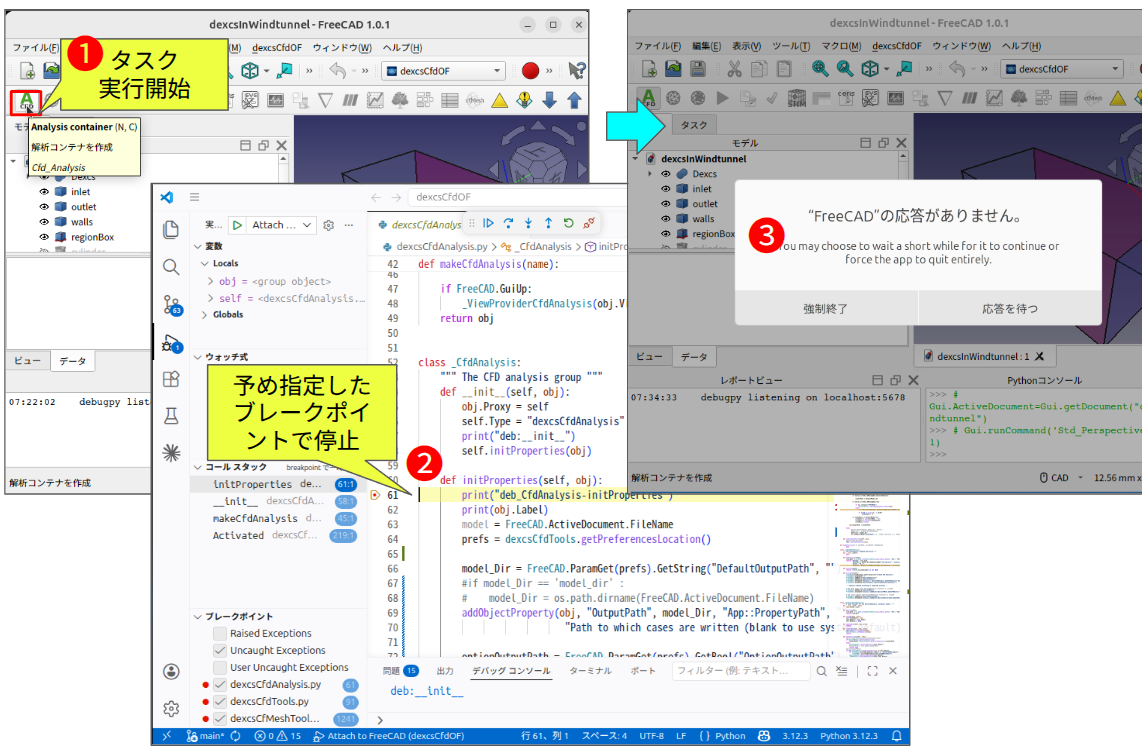Click 応答を待つ in the dialog
The image size is (1142, 754).
tap(1010, 309)
